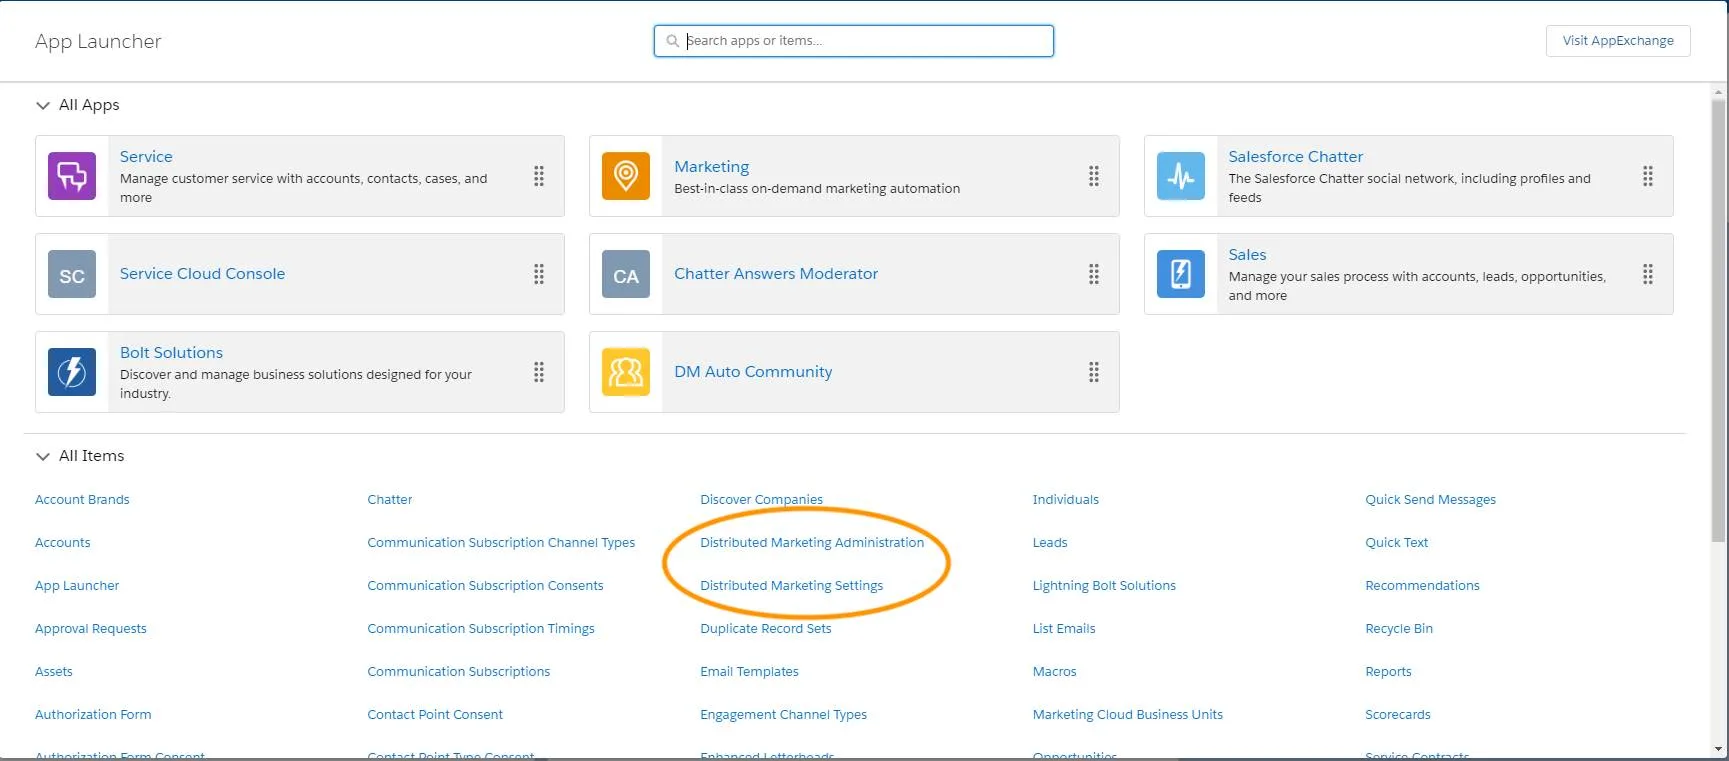The height and width of the screenshot is (761, 1729).
Task: Open the Assets item
Action: [53, 671]
